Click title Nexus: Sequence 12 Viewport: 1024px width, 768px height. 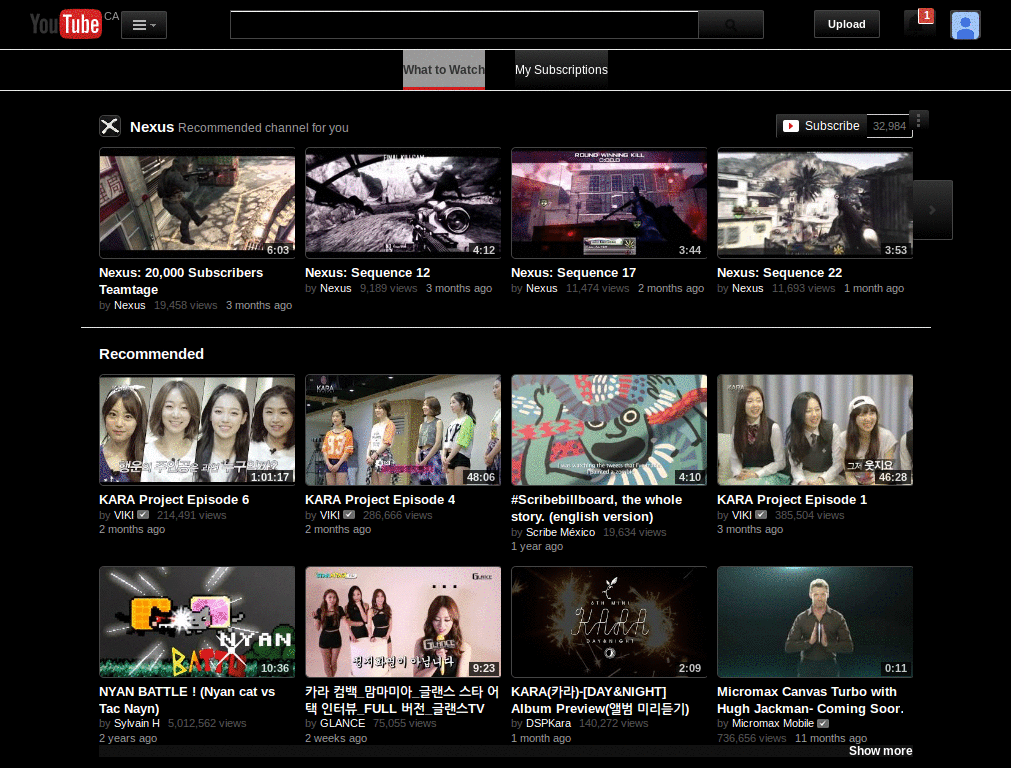(x=367, y=272)
